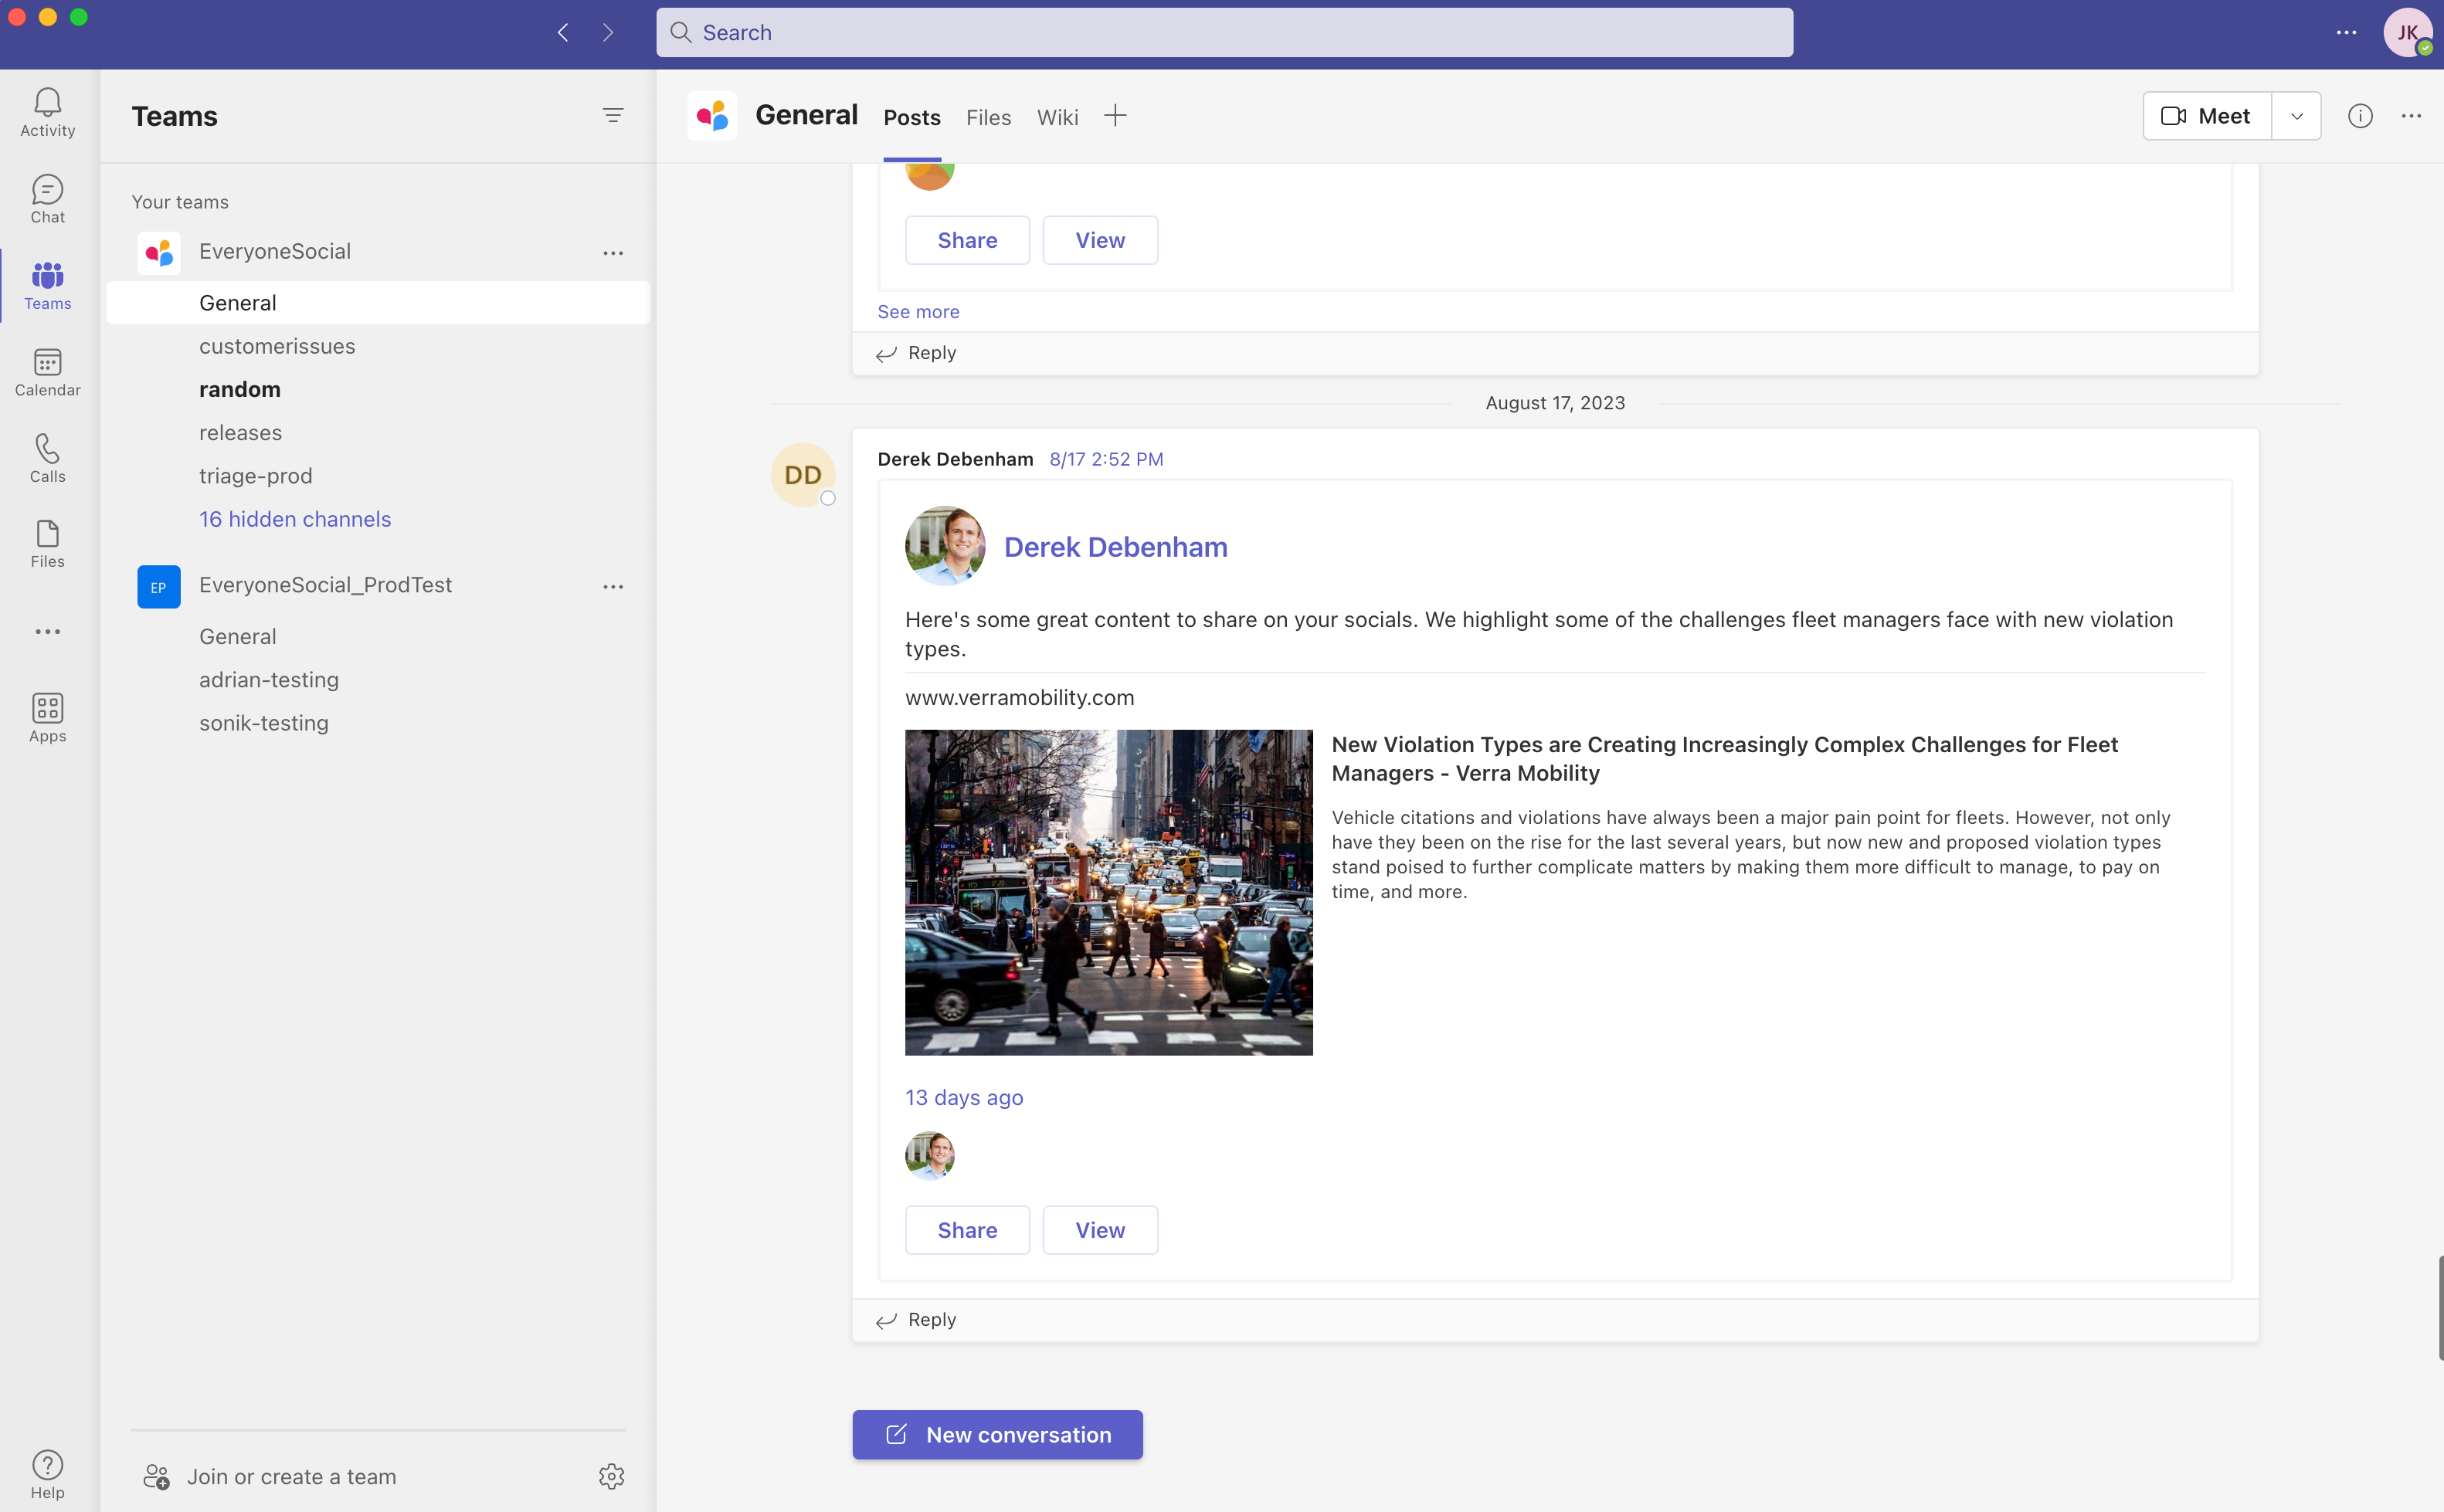Select the random channel
This screenshot has height=1512, width=2444.
[240, 390]
